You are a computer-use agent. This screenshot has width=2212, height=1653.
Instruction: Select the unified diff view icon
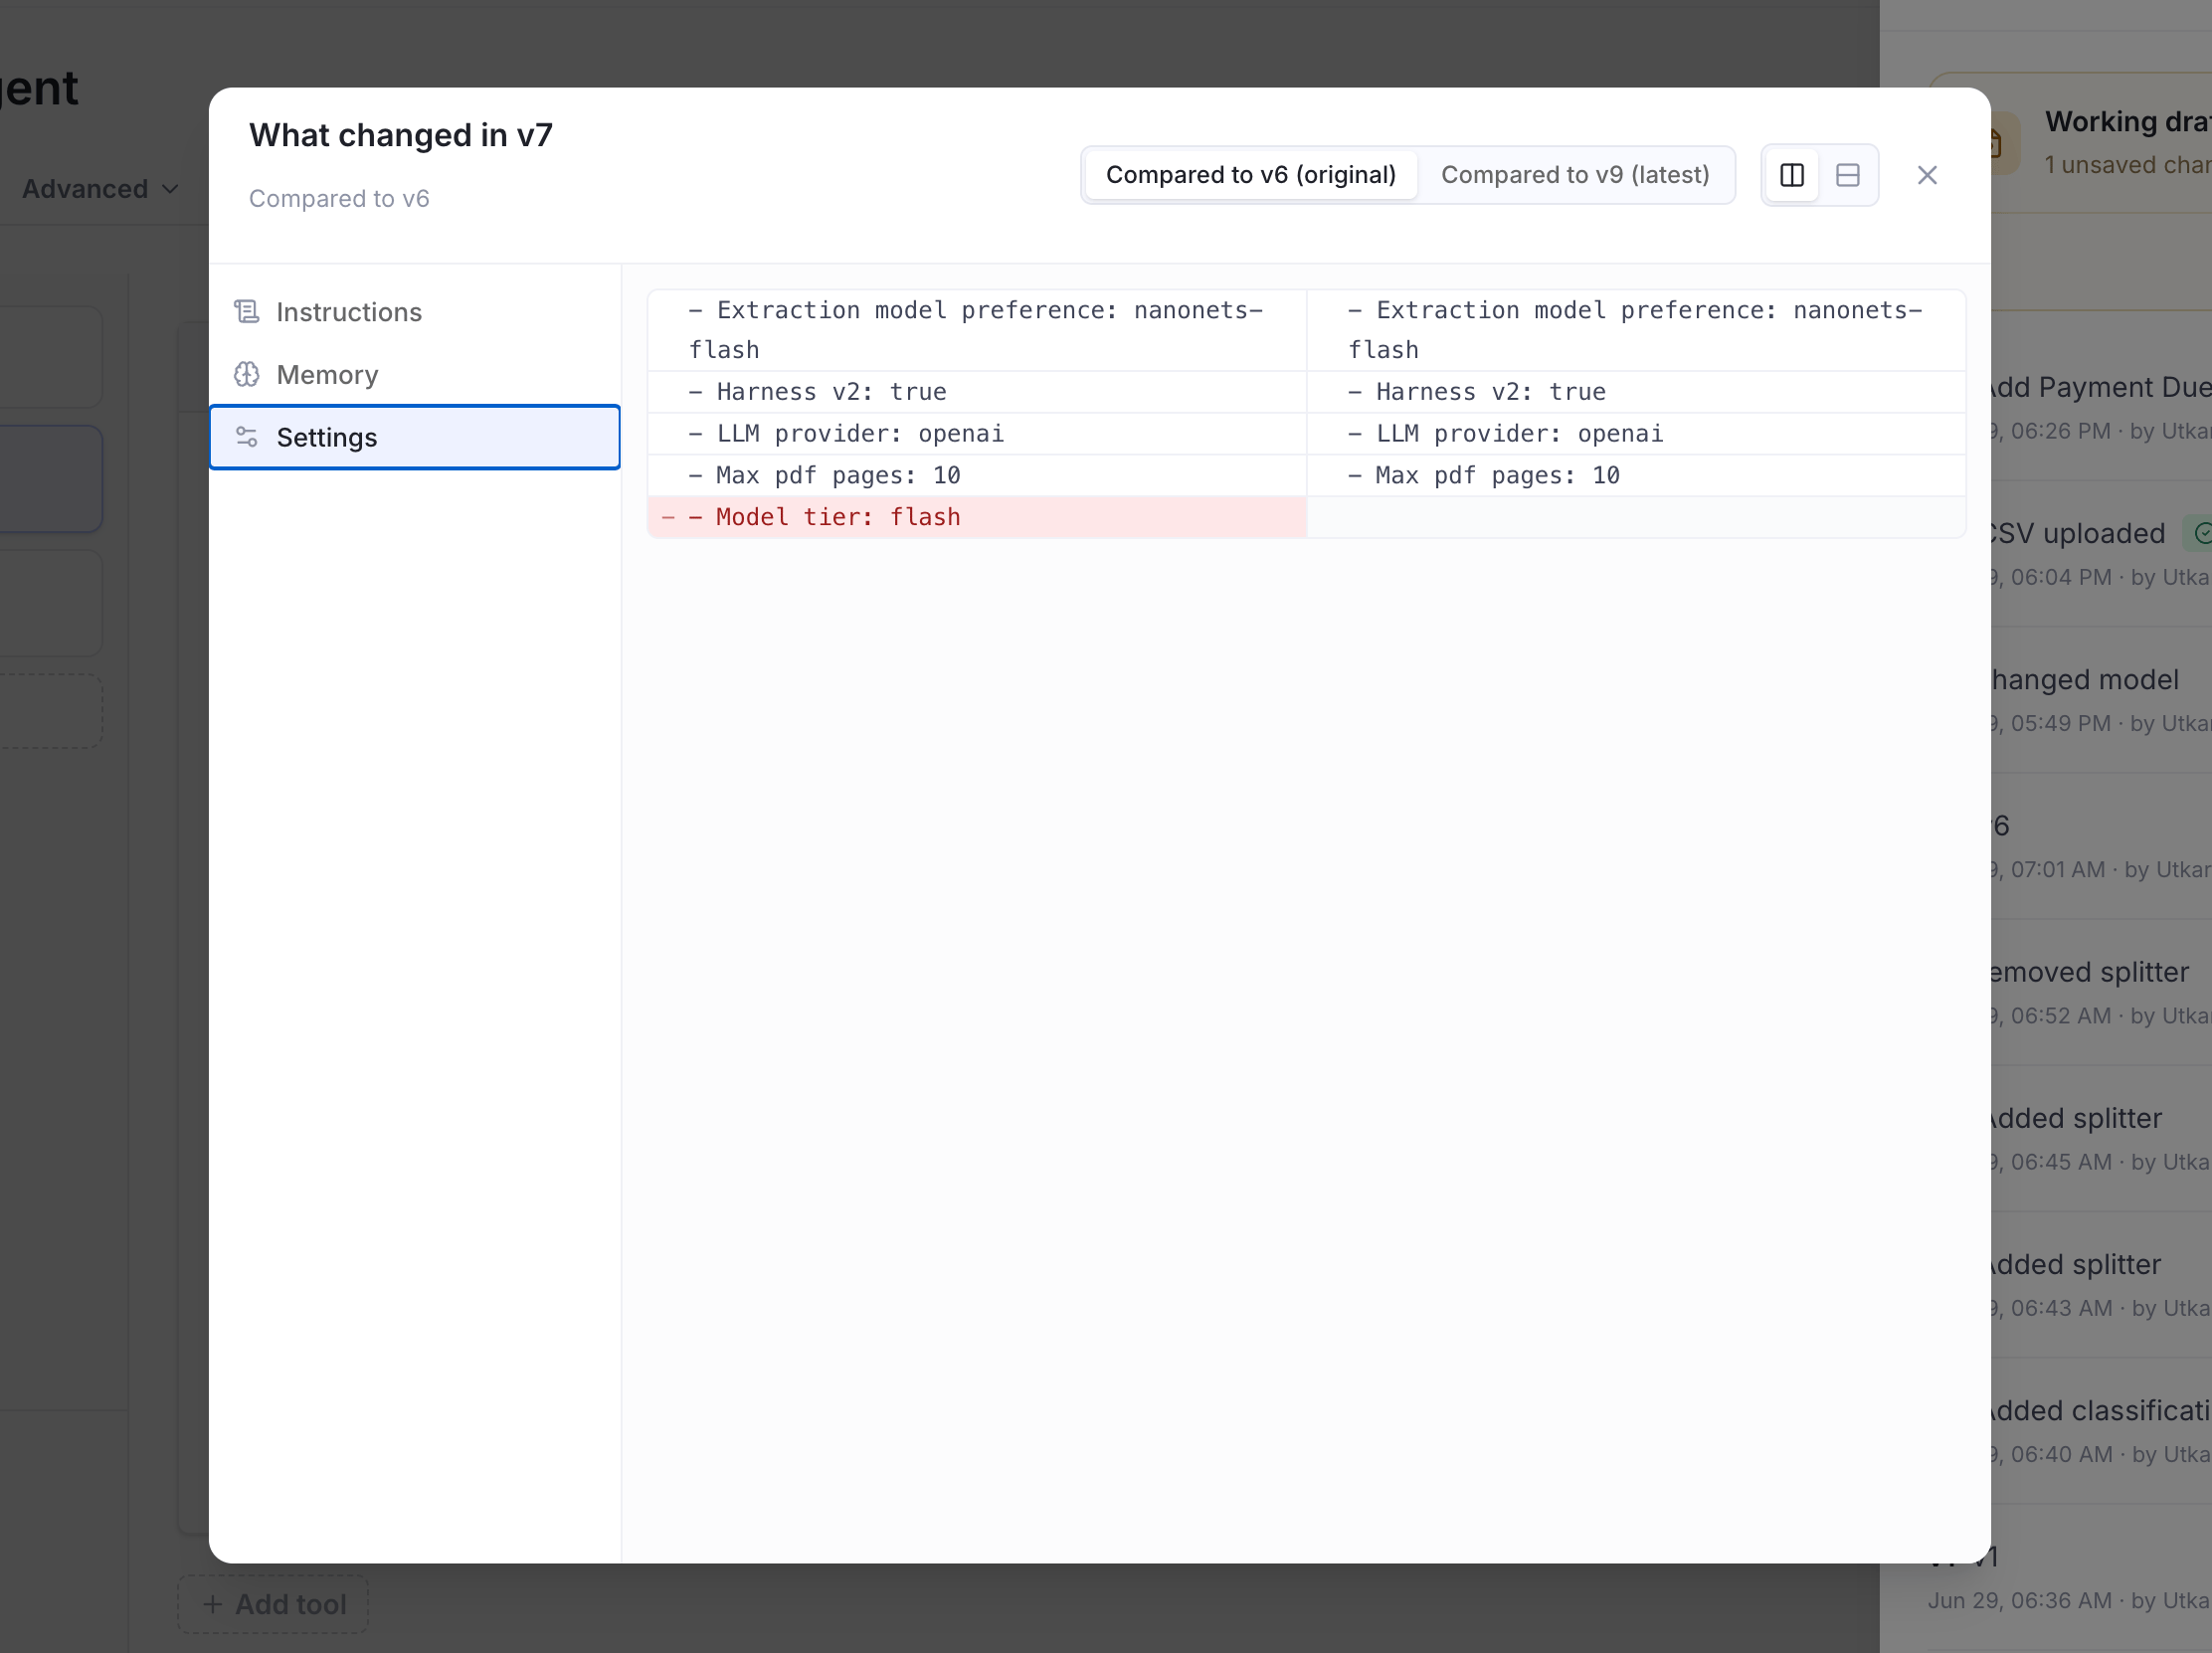tap(1848, 175)
